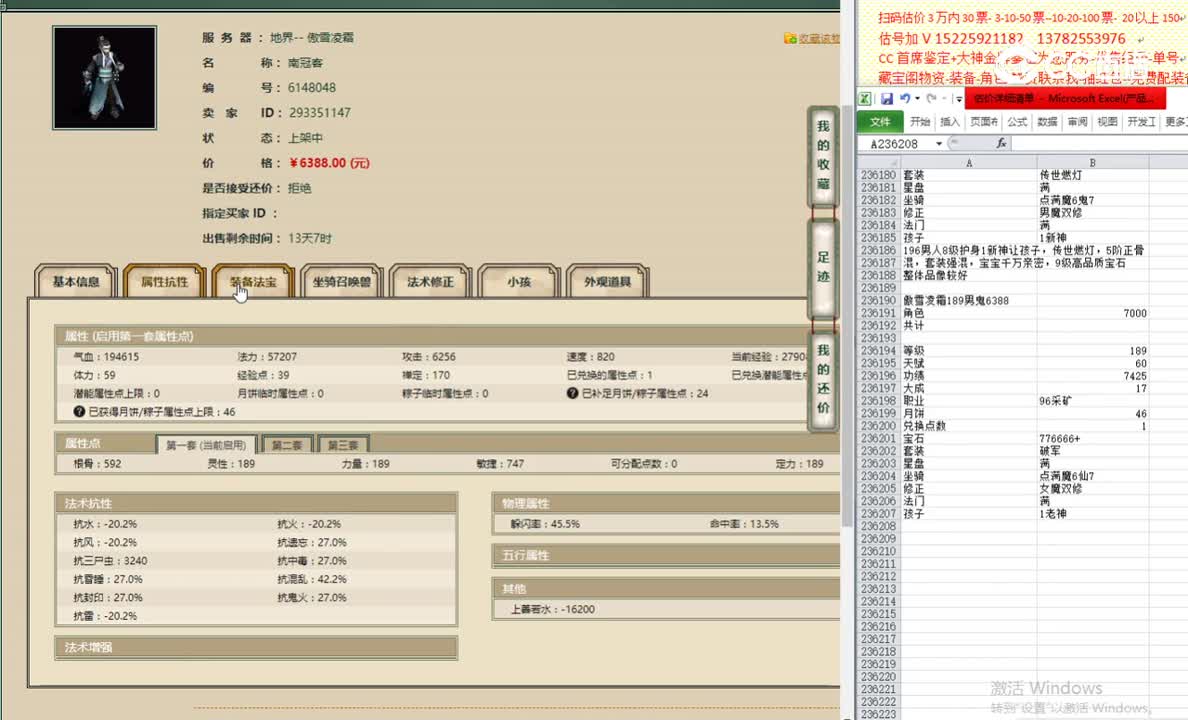
Task: Click the cell reading 96采矿
Action: pyautogui.click(x=1093, y=401)
